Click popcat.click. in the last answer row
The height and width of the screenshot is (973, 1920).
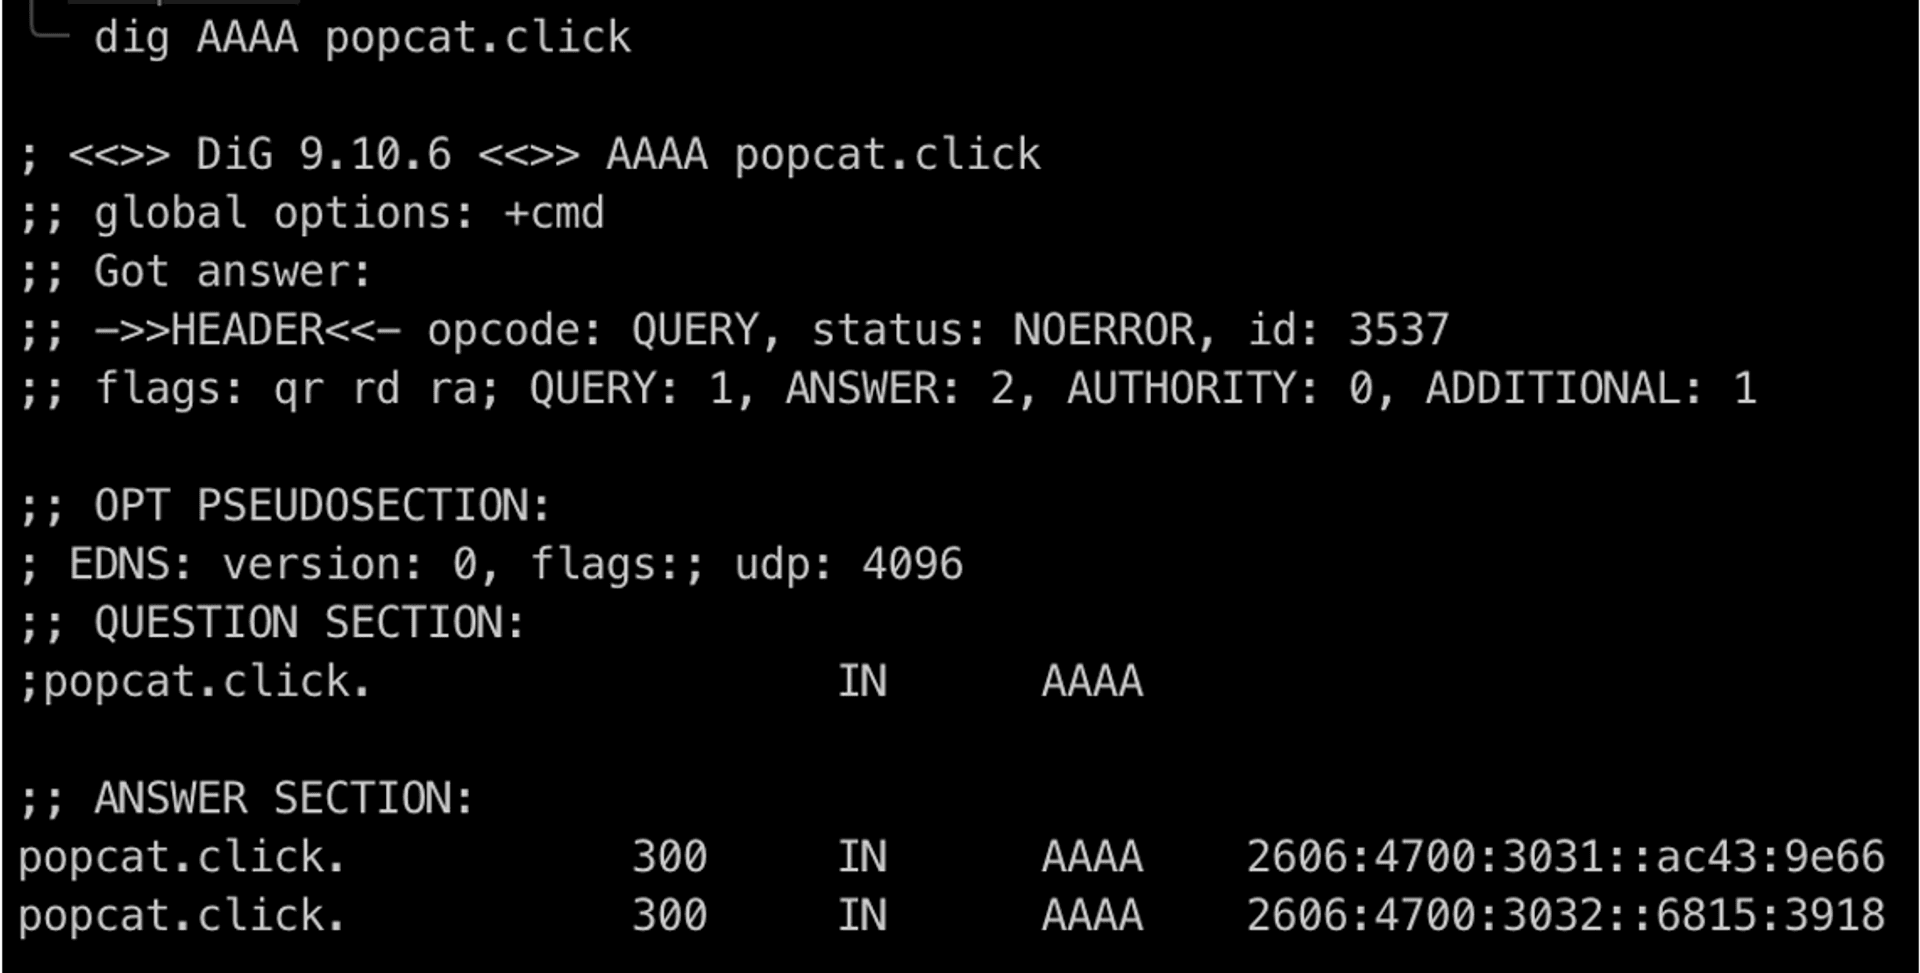click(182, 916)
